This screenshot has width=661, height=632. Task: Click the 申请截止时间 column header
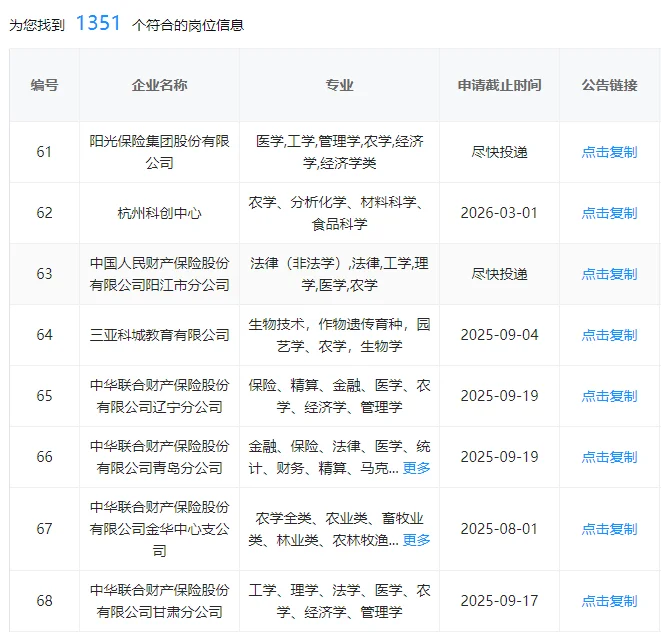[x=500, y=85]
